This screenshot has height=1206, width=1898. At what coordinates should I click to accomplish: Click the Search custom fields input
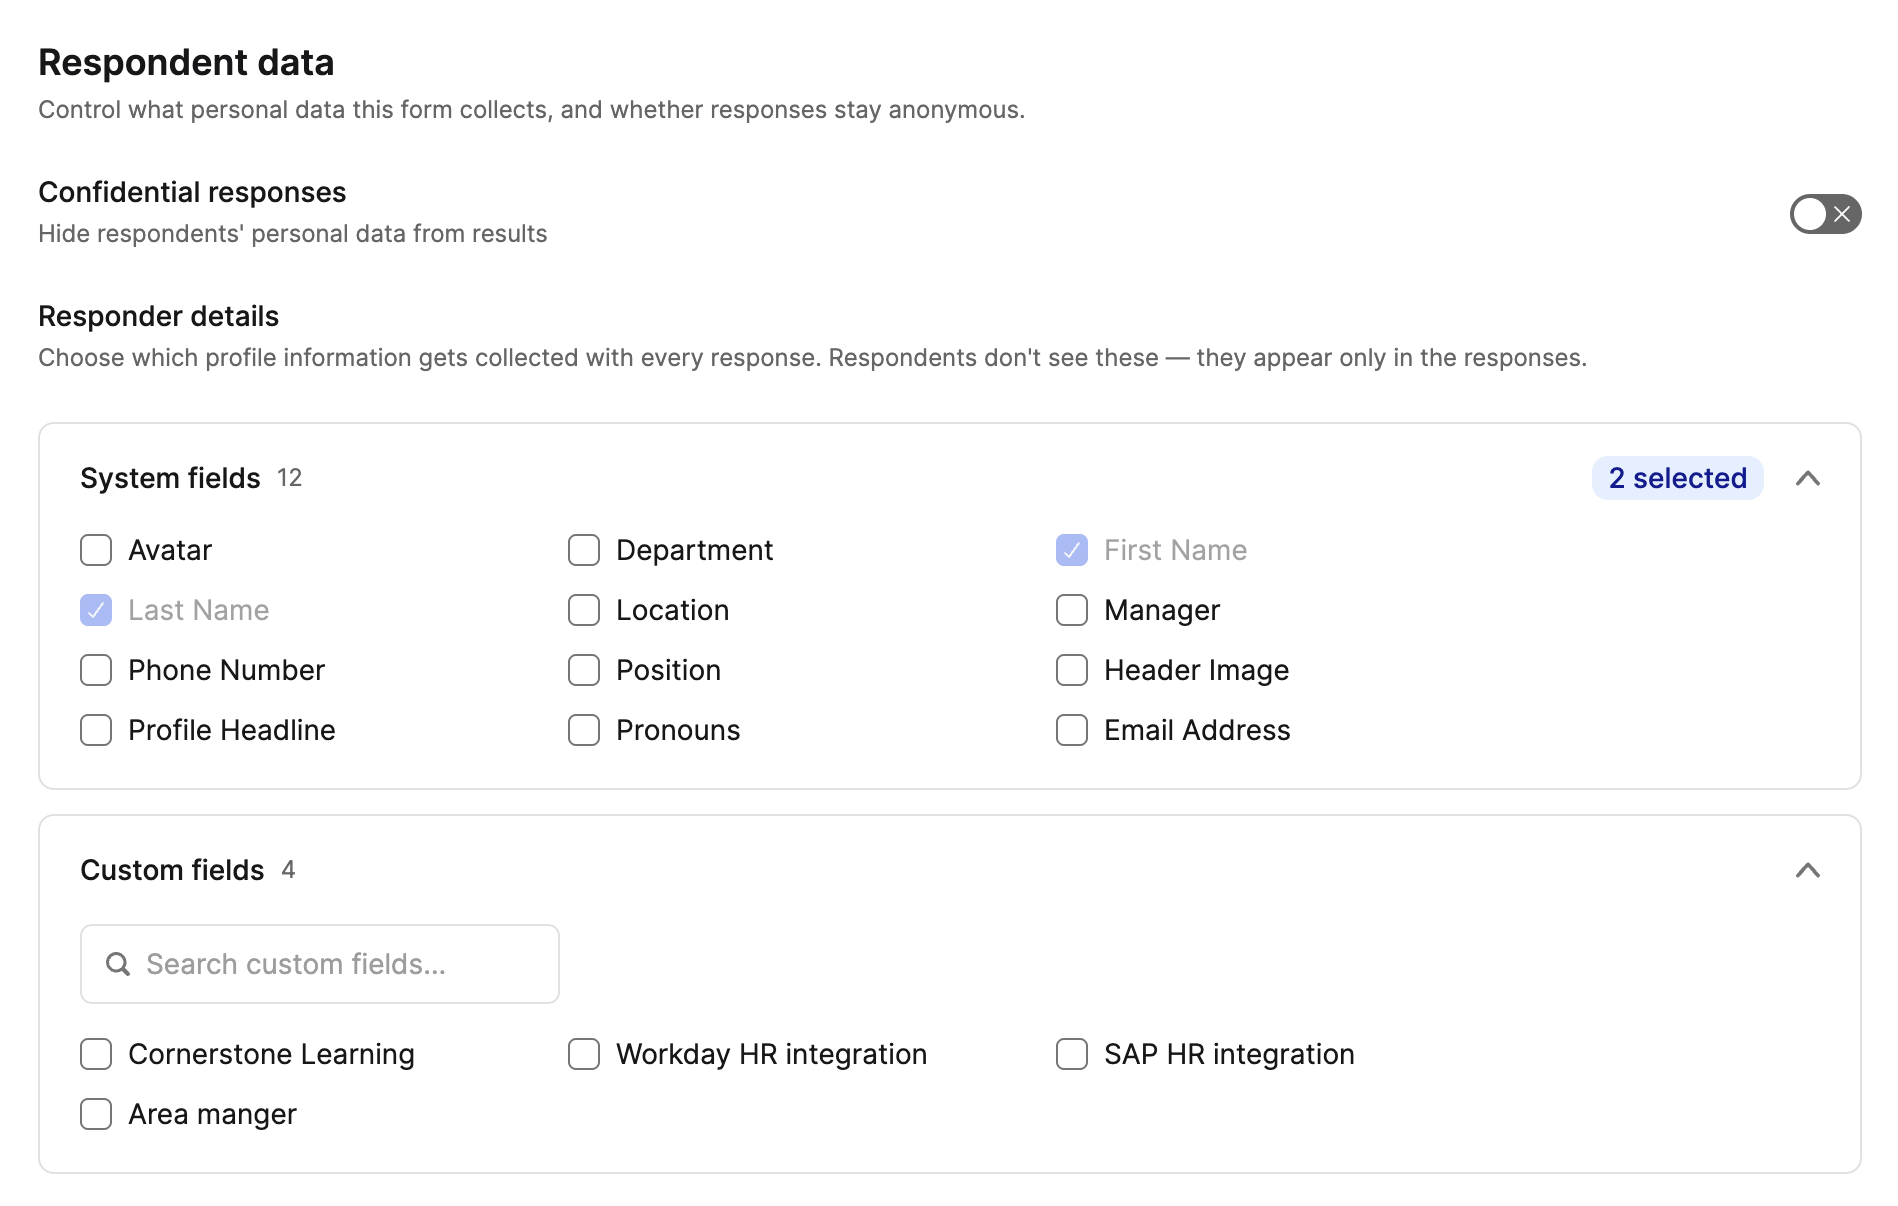tap(320, 964)
